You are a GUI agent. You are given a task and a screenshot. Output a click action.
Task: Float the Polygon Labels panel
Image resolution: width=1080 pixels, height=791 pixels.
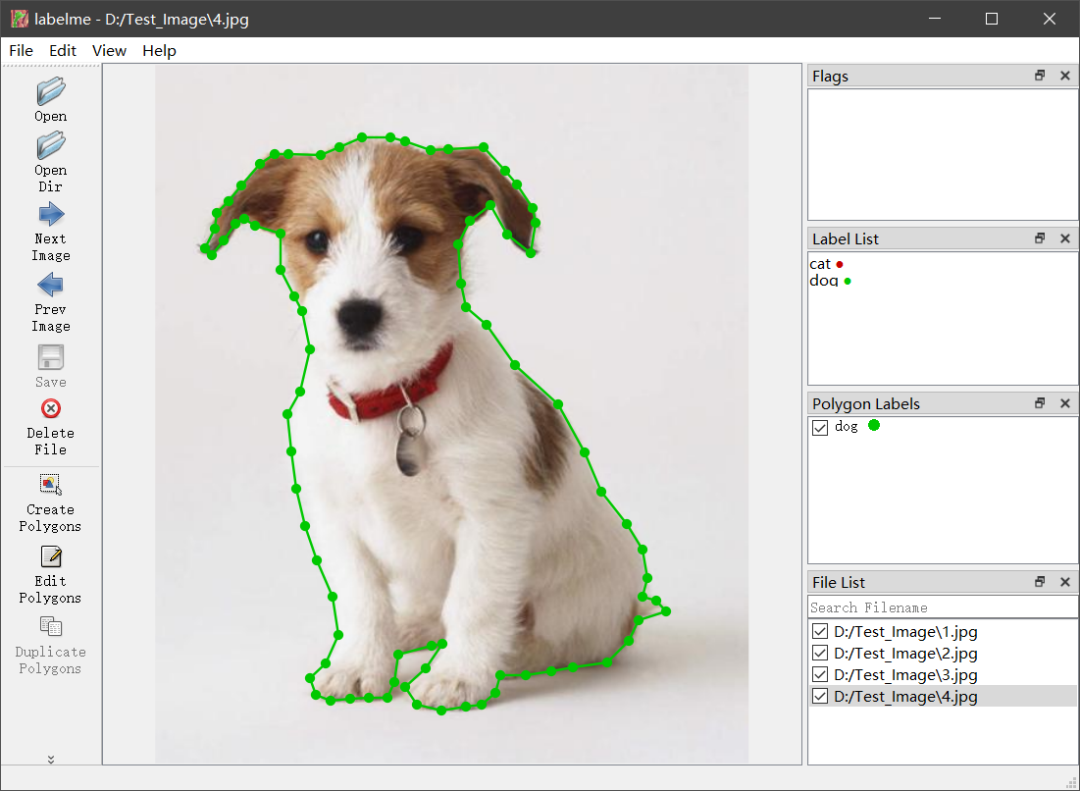coord(1040,403)
